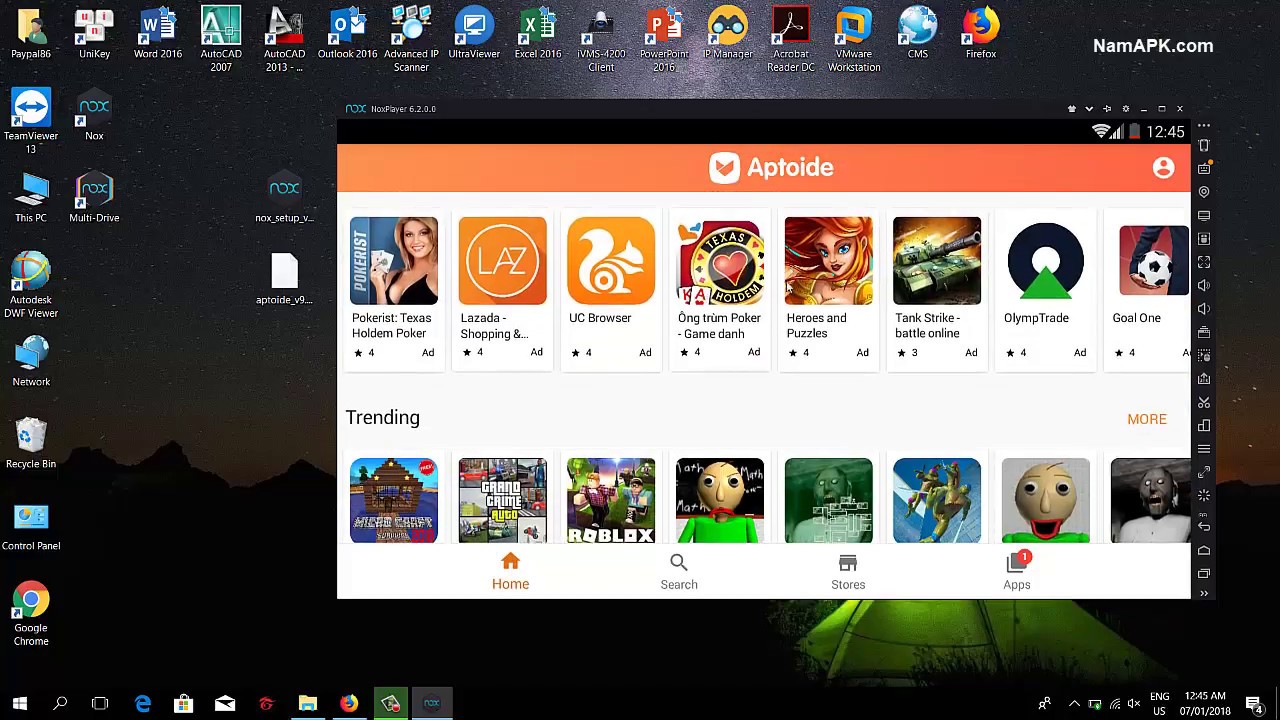Select nox_setup installer file on desktop
1280x720 pixels.
click(x=284, y=198)
